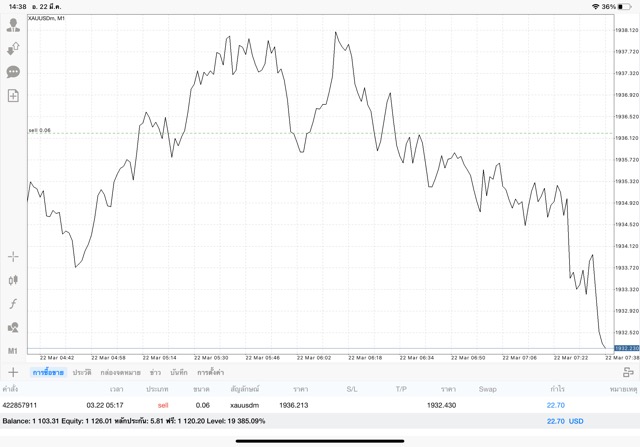Open the indicators function icon
This screenshot has height=447, width=640.
tap(13, 304)
